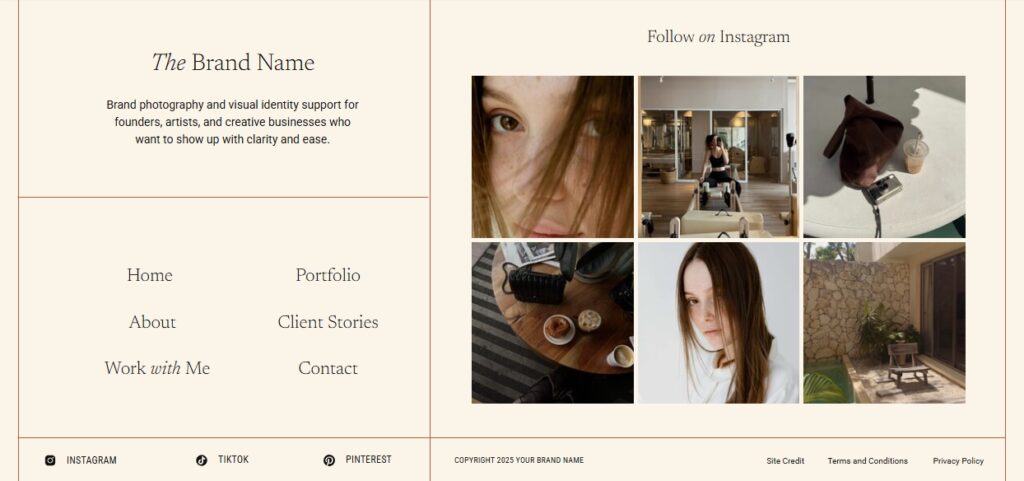The image size is (1024, 481).
Task: Navigate to the About page
Action: (152, 322)
